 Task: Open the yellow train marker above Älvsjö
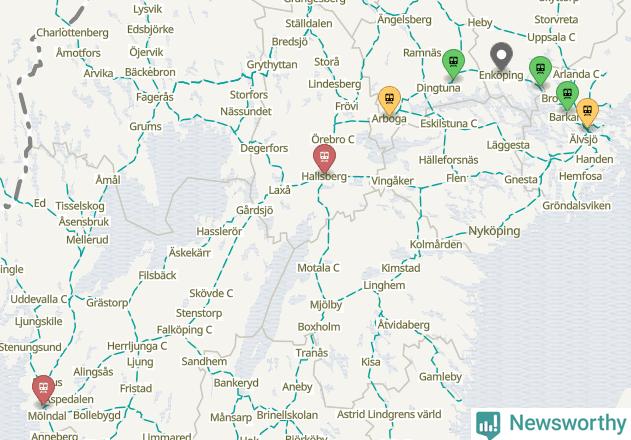588,112
